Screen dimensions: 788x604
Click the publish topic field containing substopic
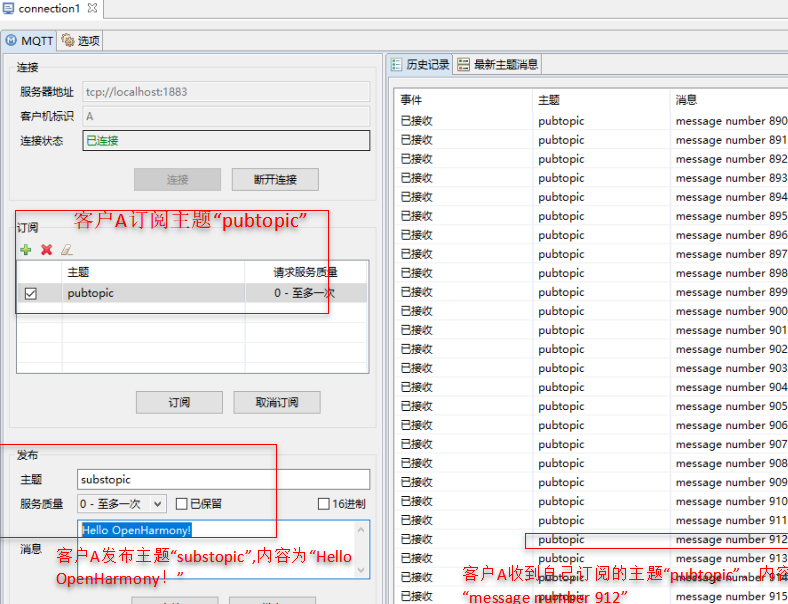point(224,479)
